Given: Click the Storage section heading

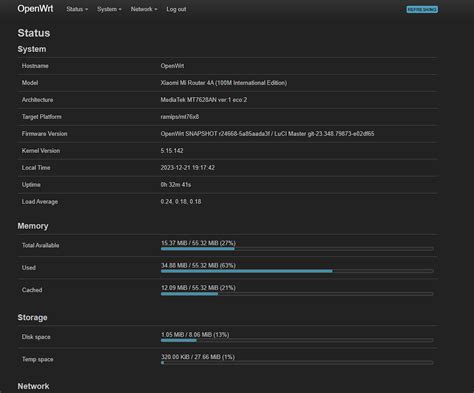Looking at the screenshot, I should (32, 317).
